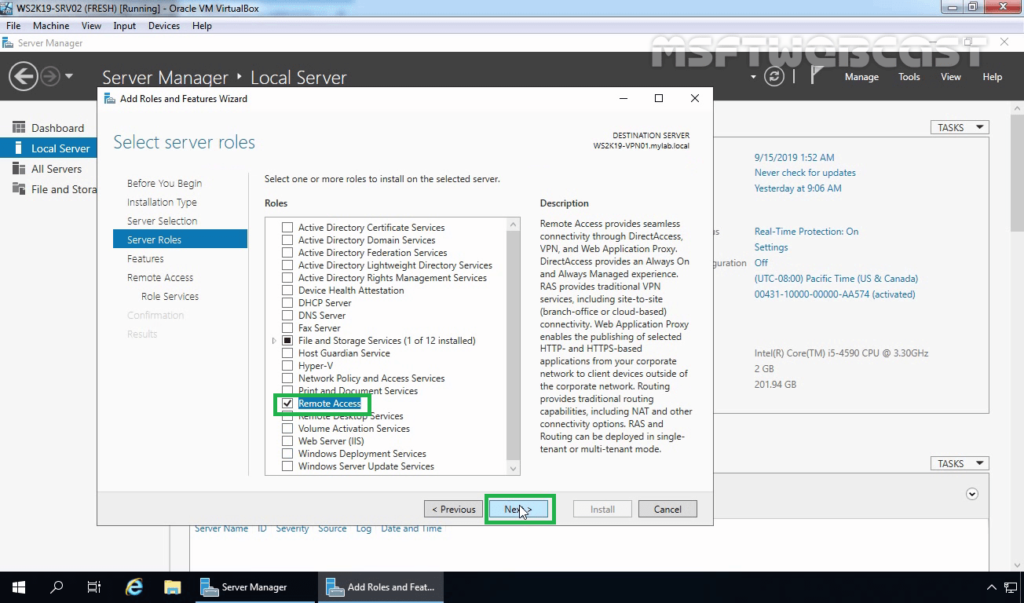Click the All Servers sidebar icon
The image size is (1024, 603).
[x=19, y=169]
